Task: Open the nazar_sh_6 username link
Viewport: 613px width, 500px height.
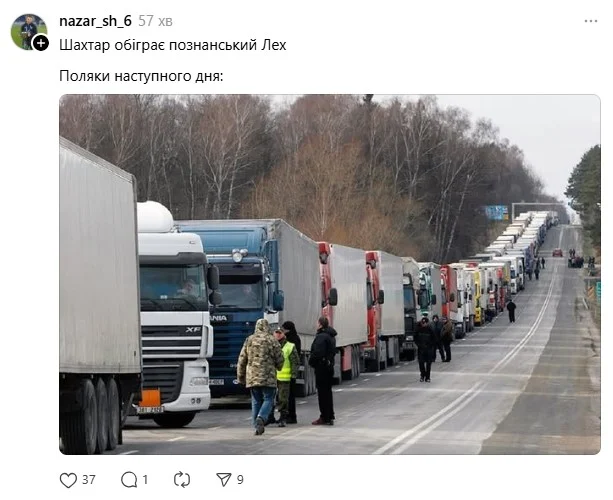Action: point(95,21)
